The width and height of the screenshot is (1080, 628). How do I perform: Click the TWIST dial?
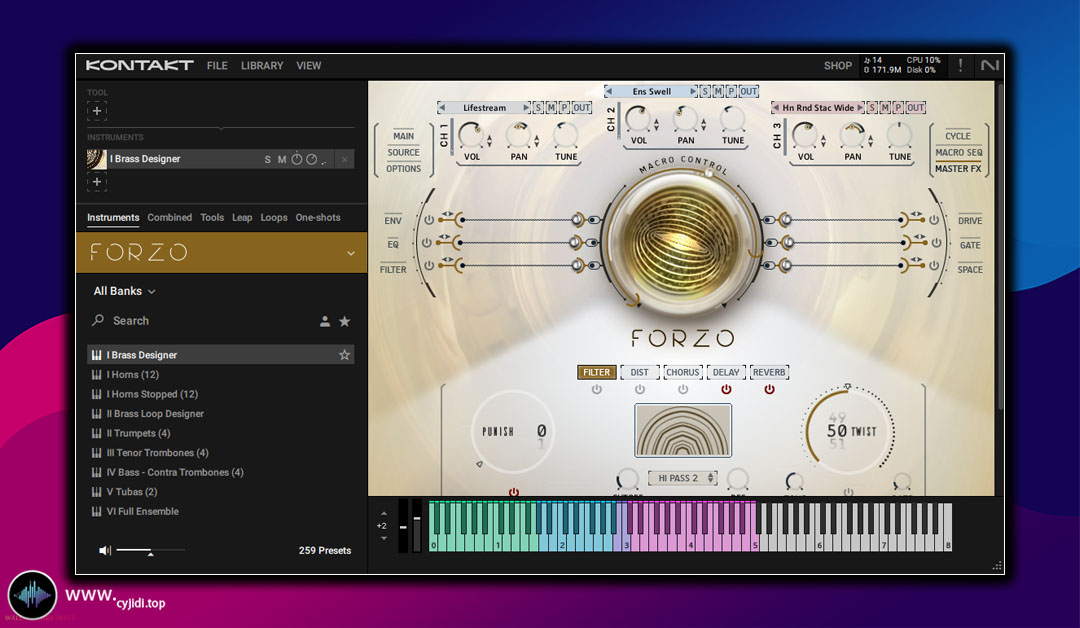(848, 432)
